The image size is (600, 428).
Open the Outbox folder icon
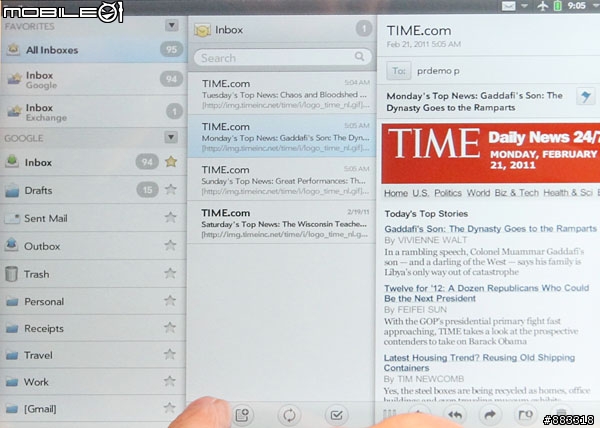click(11, 245)
